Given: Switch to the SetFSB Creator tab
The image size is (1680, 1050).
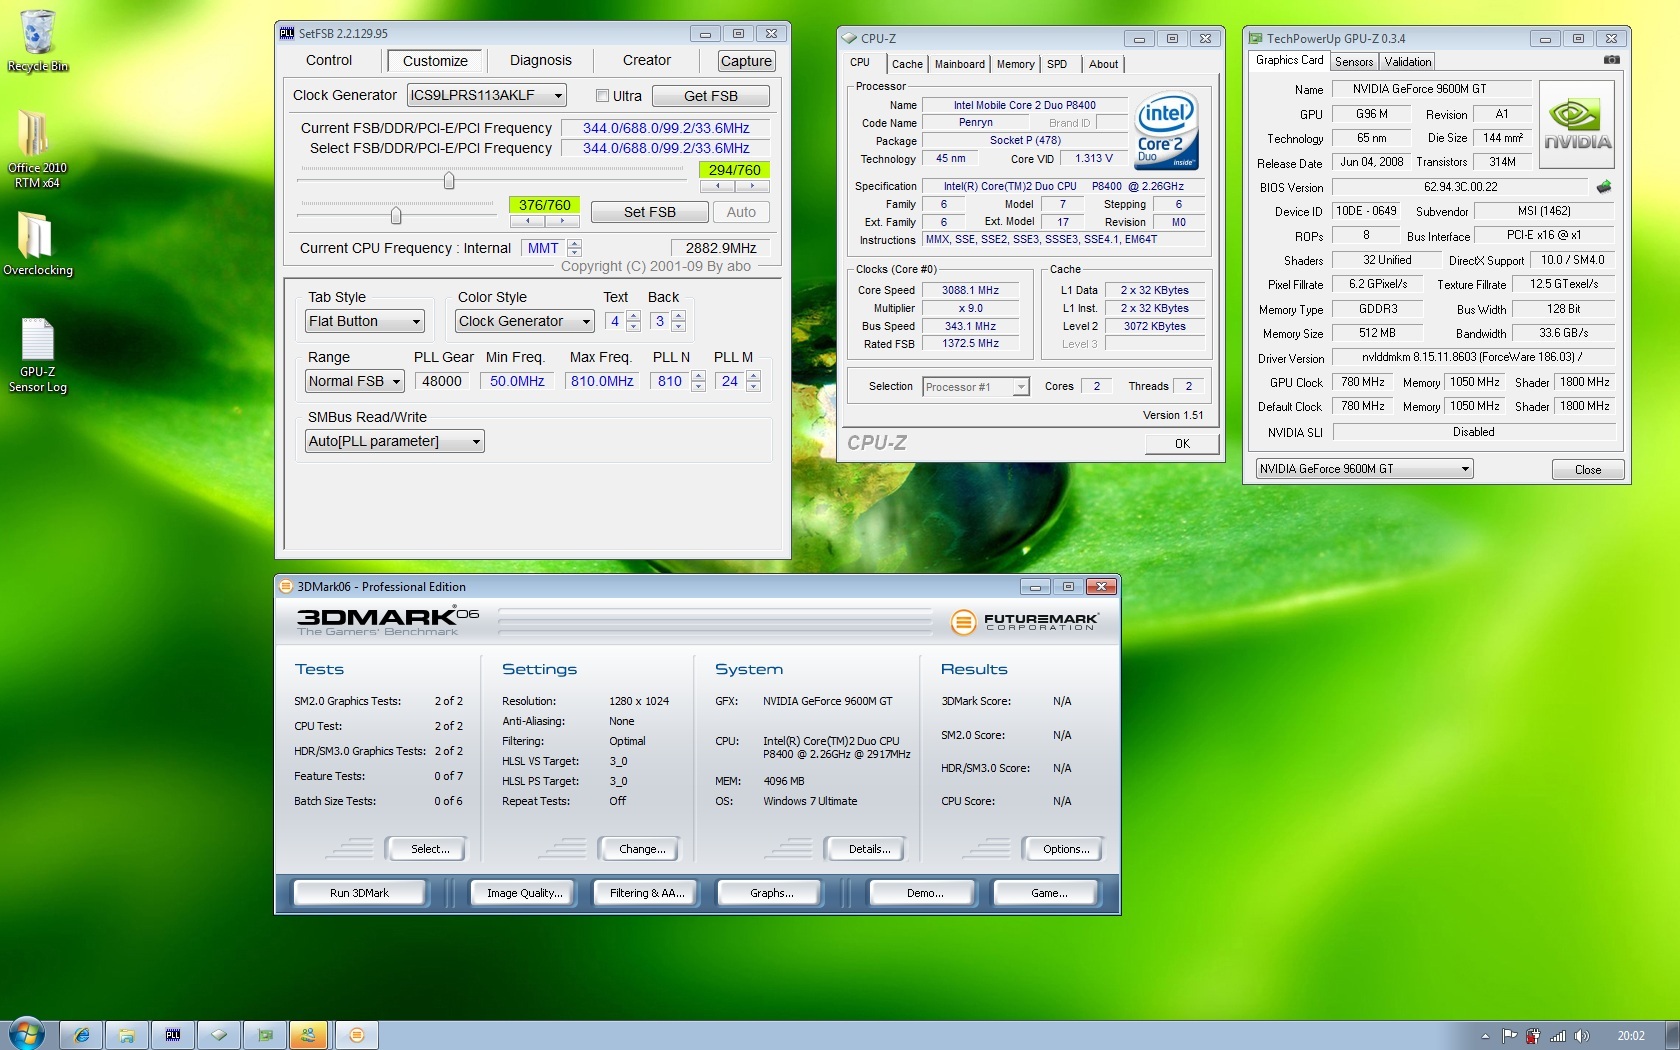Looking at the screenshot, I should 647,61.
